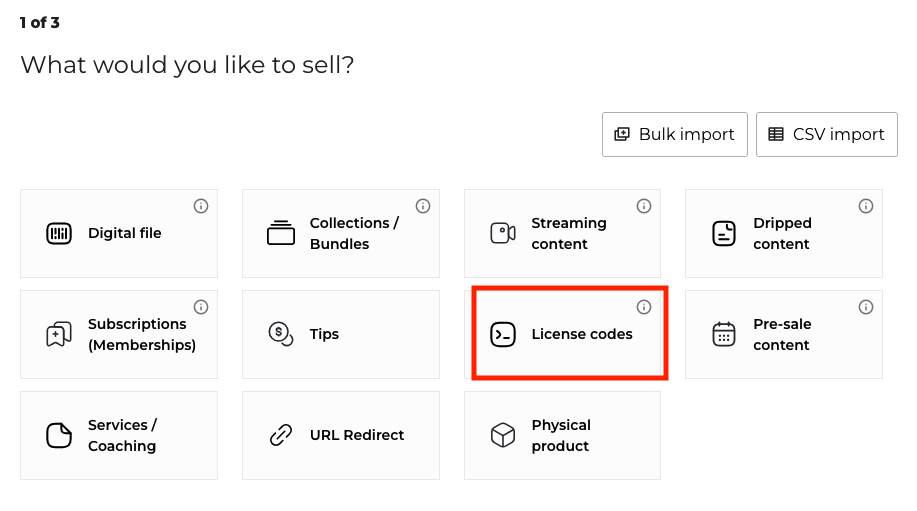Screen dimensions: 917x511
Task: Open info for License codes
Action: pyautogui.click(x=644, y=307)
